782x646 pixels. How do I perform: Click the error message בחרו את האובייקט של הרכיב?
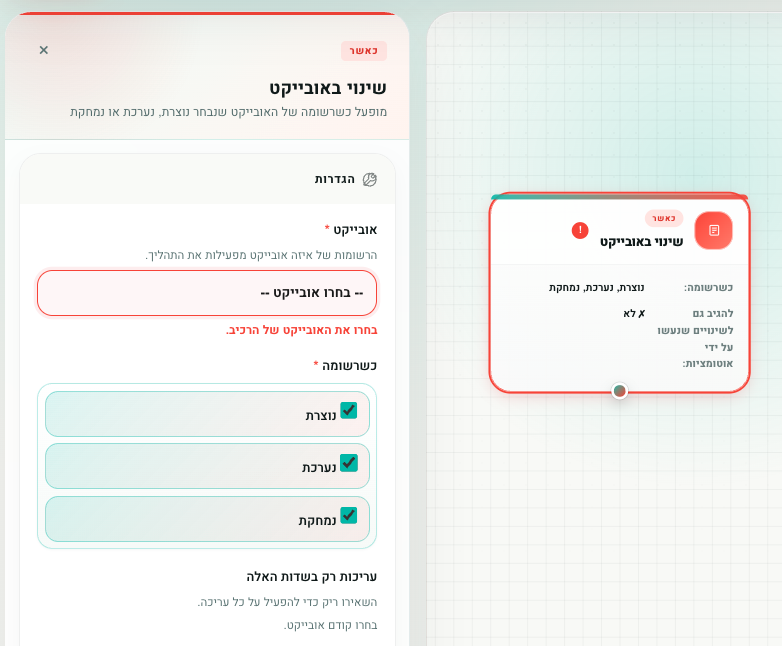tap(302, 330)
